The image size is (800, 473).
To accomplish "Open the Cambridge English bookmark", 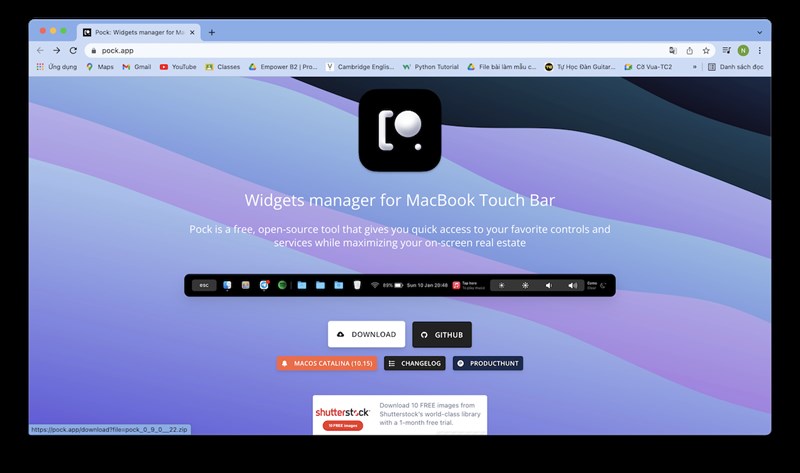I will tap(360, 67).
